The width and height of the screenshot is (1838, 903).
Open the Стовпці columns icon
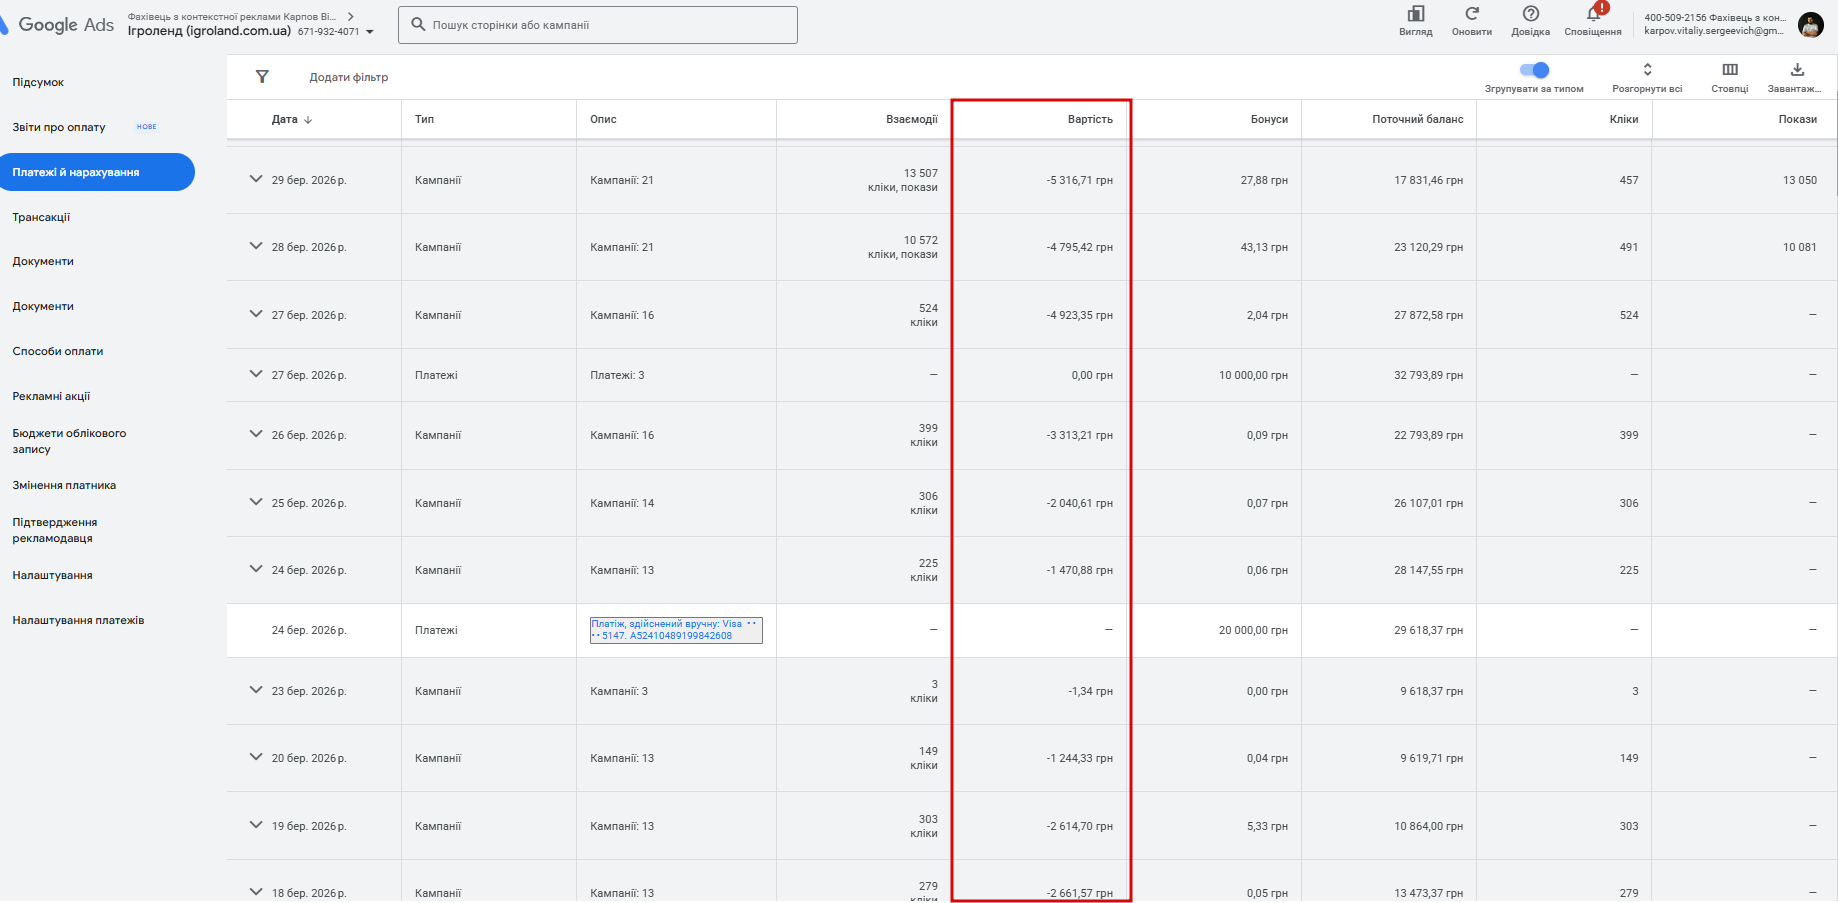point(1730,69)
